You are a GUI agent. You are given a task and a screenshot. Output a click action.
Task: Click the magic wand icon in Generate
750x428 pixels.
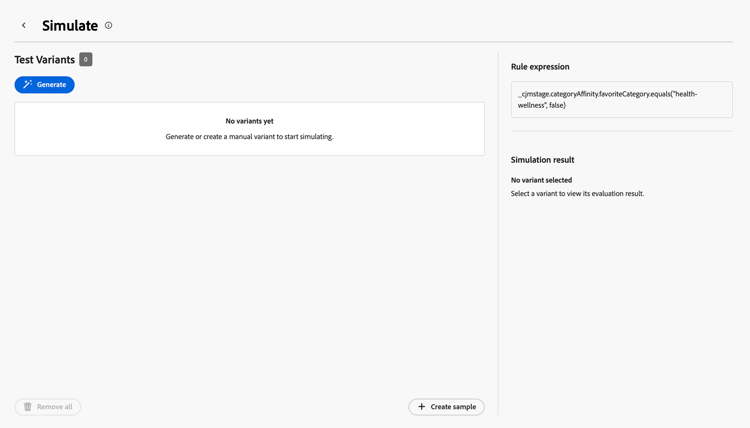28,84
